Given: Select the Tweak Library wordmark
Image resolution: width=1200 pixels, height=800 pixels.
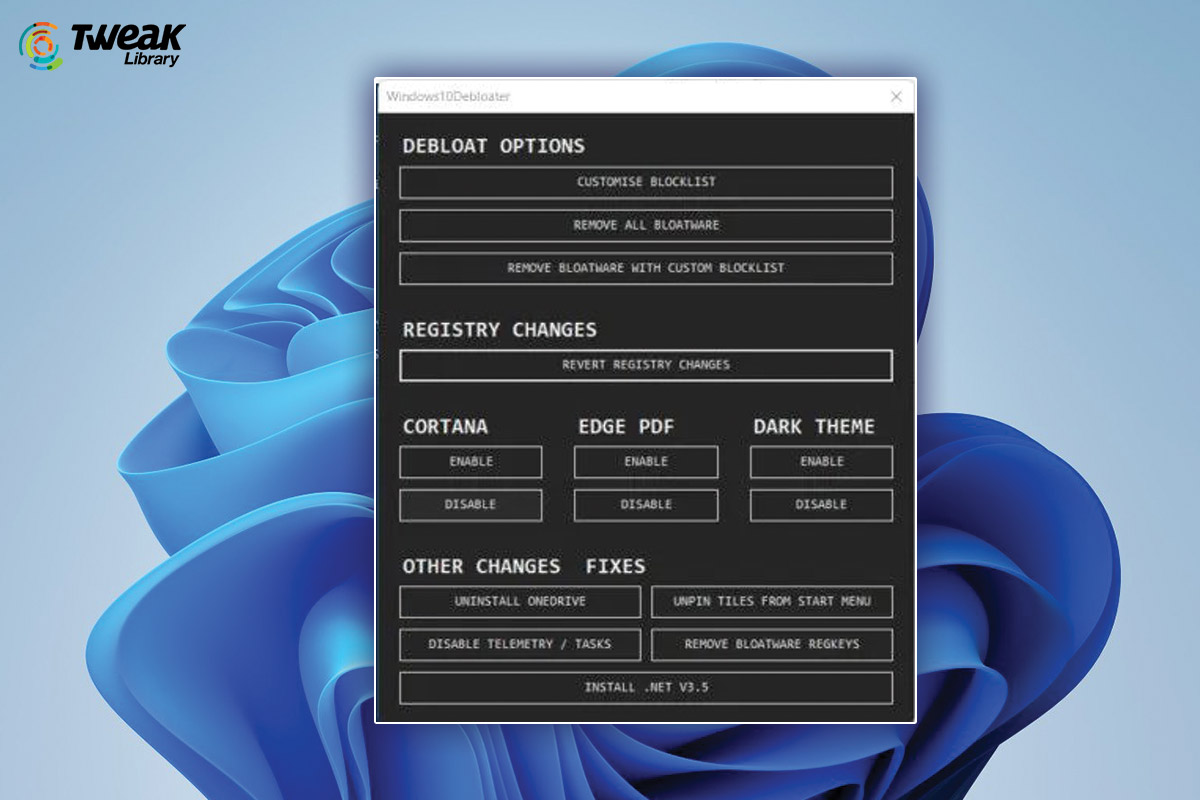Looking at the screenshot, I should [x=128, y=41].
